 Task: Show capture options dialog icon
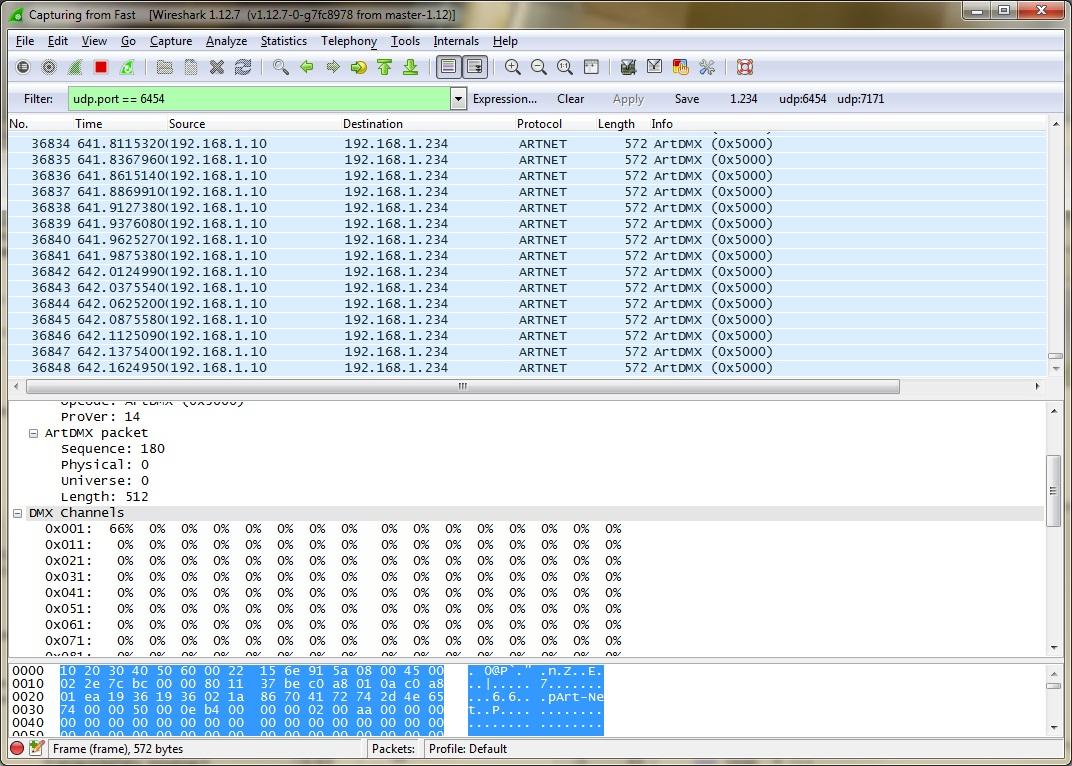coord(49,67)
